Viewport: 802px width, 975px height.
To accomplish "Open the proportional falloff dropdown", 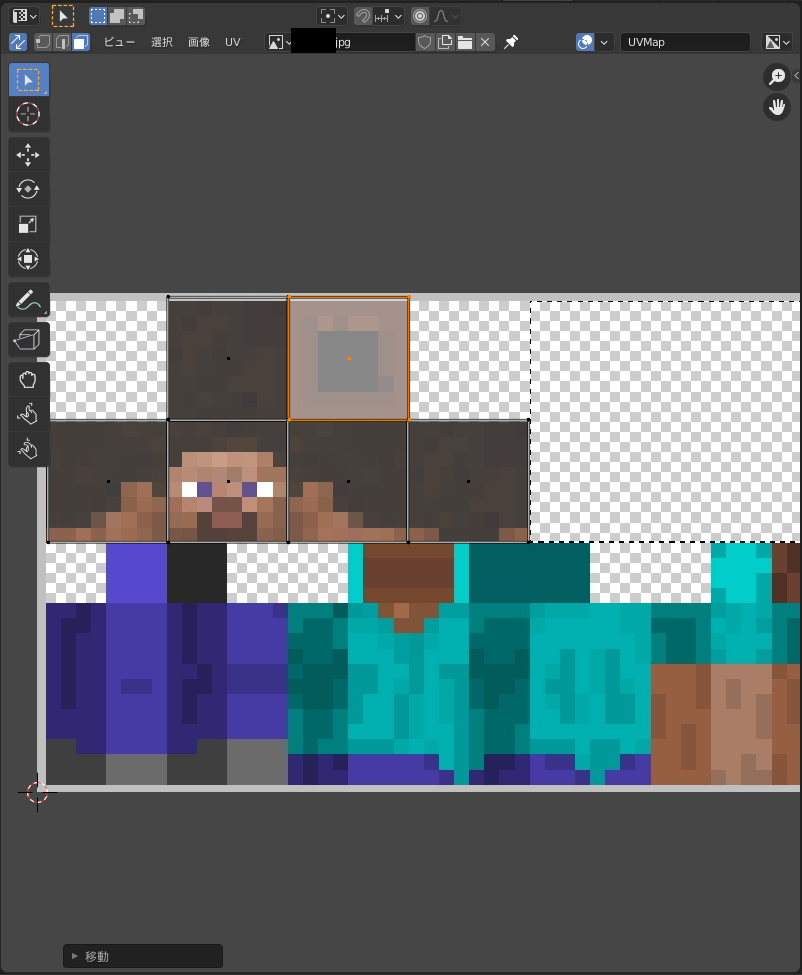I will (x=446, y=16).
